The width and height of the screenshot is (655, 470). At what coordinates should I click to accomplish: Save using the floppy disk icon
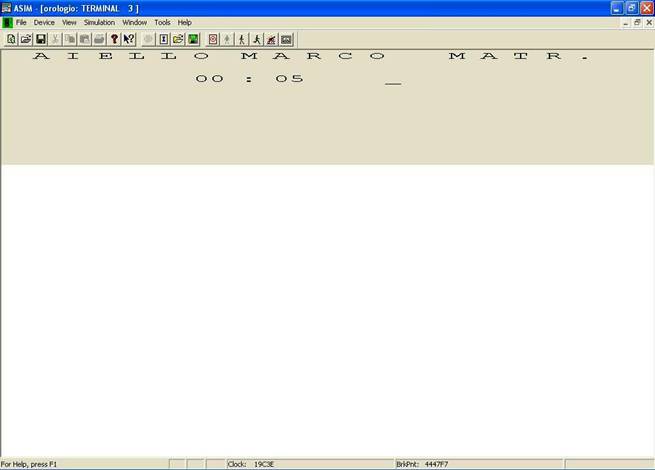[41, 39]
